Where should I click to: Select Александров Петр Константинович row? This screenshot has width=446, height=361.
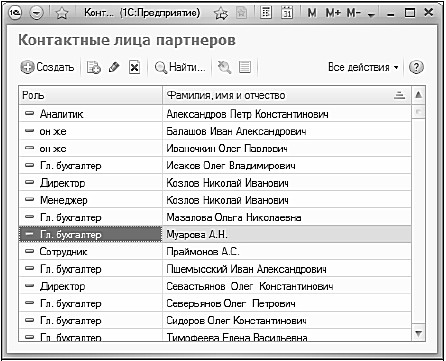(x=215, y=114)
